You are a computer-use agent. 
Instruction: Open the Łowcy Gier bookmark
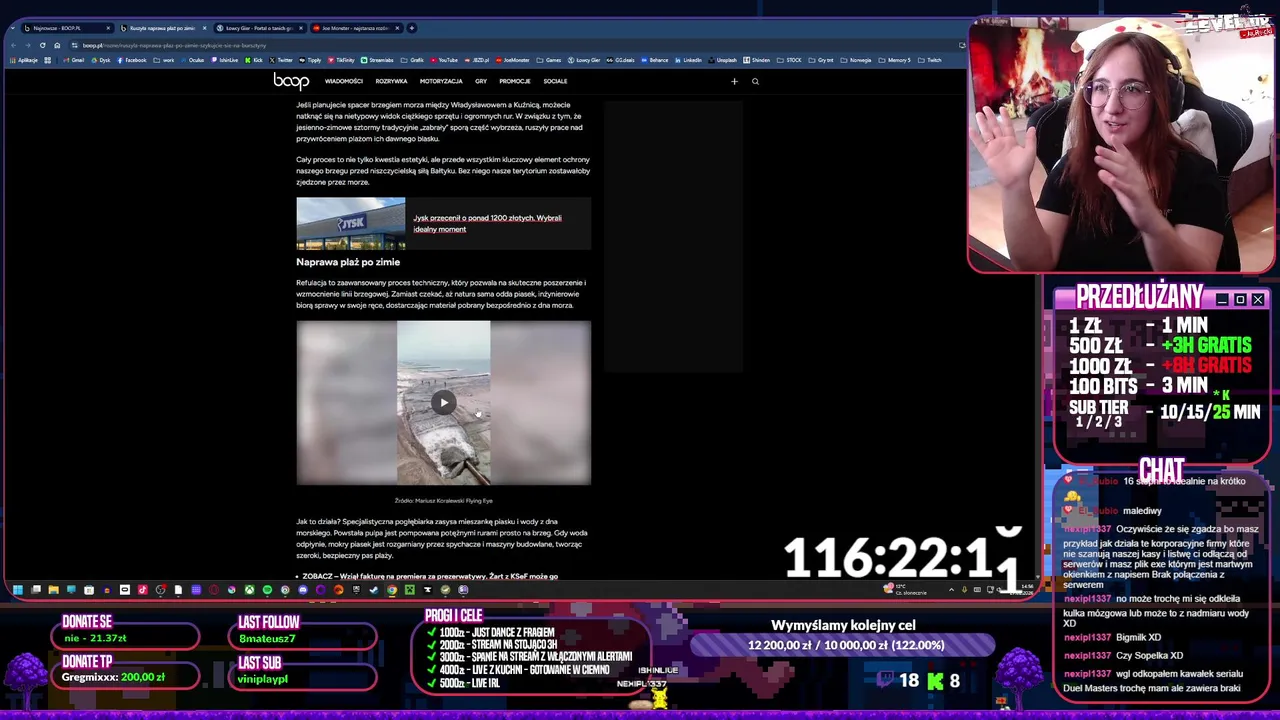coord(584,60)
